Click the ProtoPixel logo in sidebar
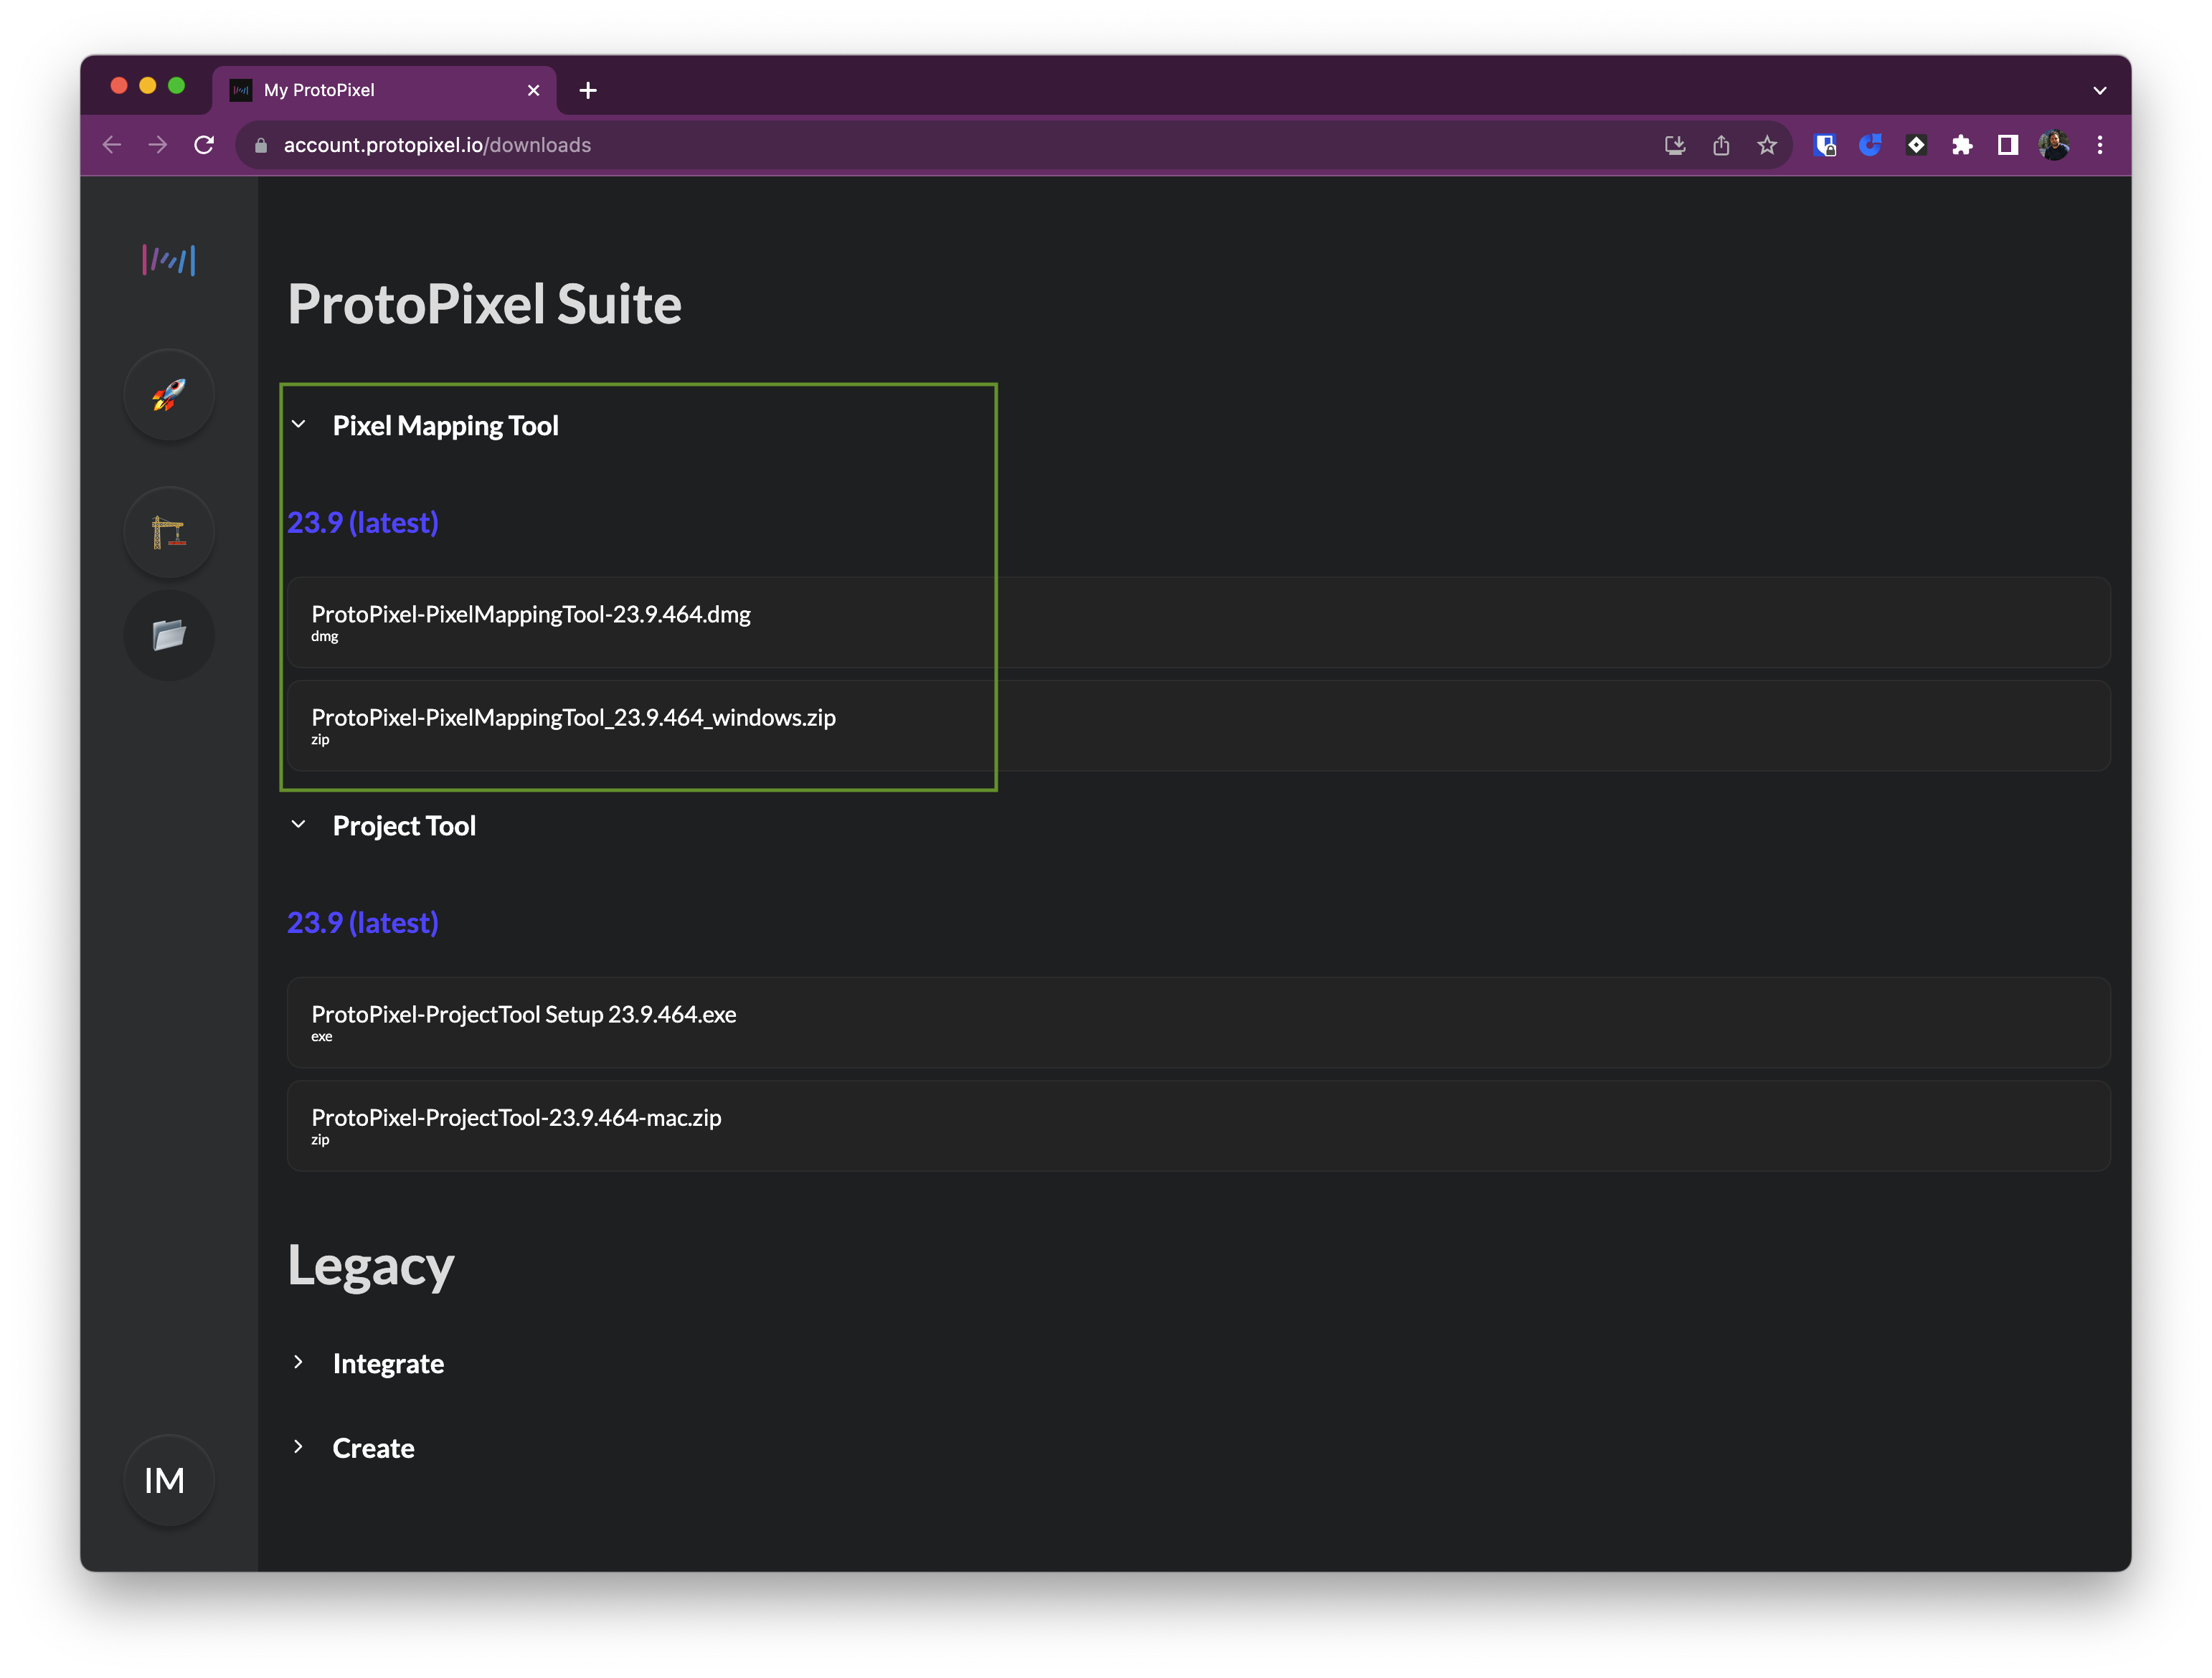Viewport: 2212px width, 1678px height. point(168,260)
